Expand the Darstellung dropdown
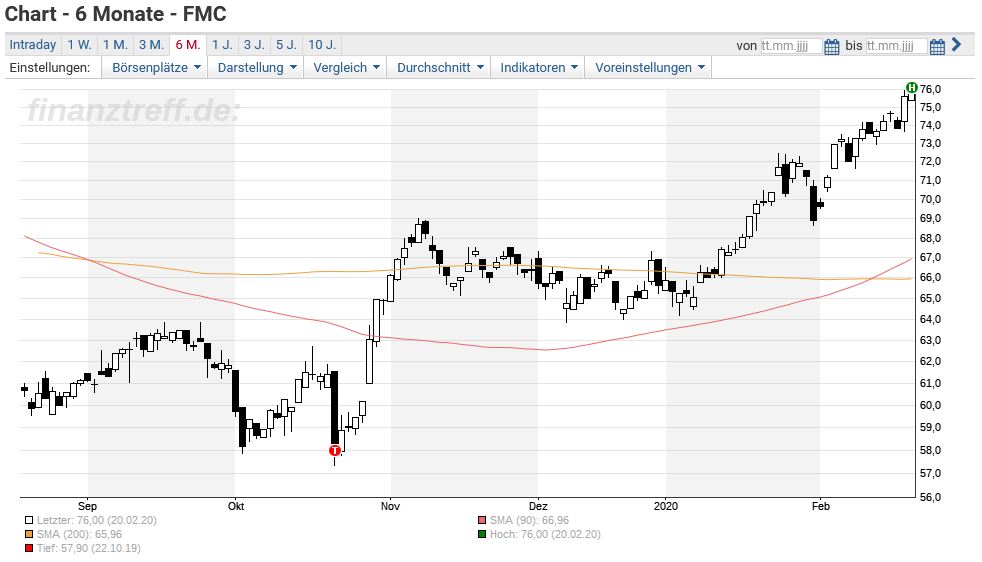This screenshot has width=982, height=562. 257,68
